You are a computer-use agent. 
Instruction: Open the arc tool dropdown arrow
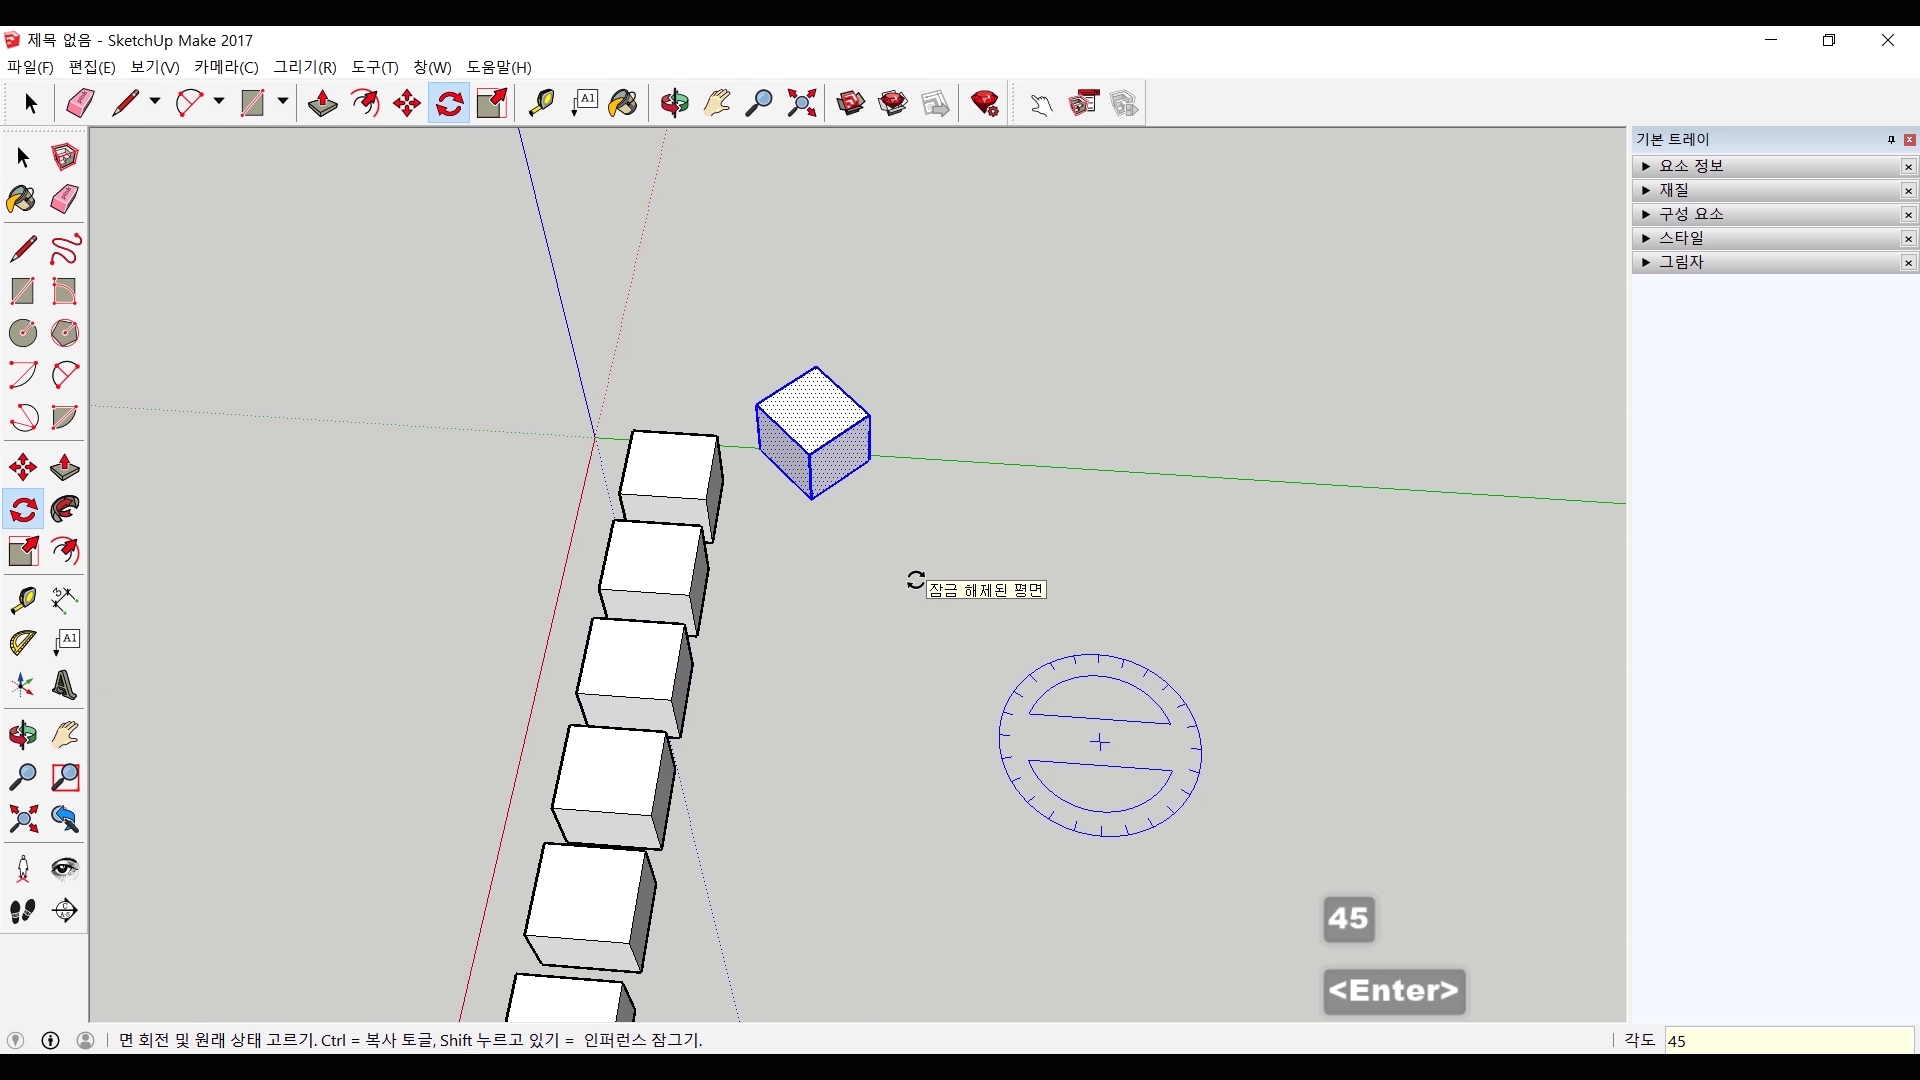219,102
